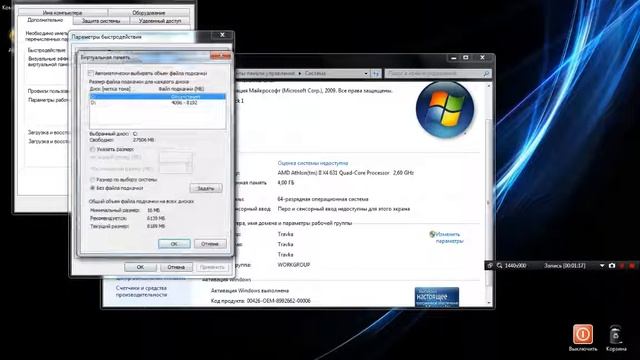Select the Дополнительно tab
The height and width of the screenshot is (360, 640).
(x=45, y=20)
